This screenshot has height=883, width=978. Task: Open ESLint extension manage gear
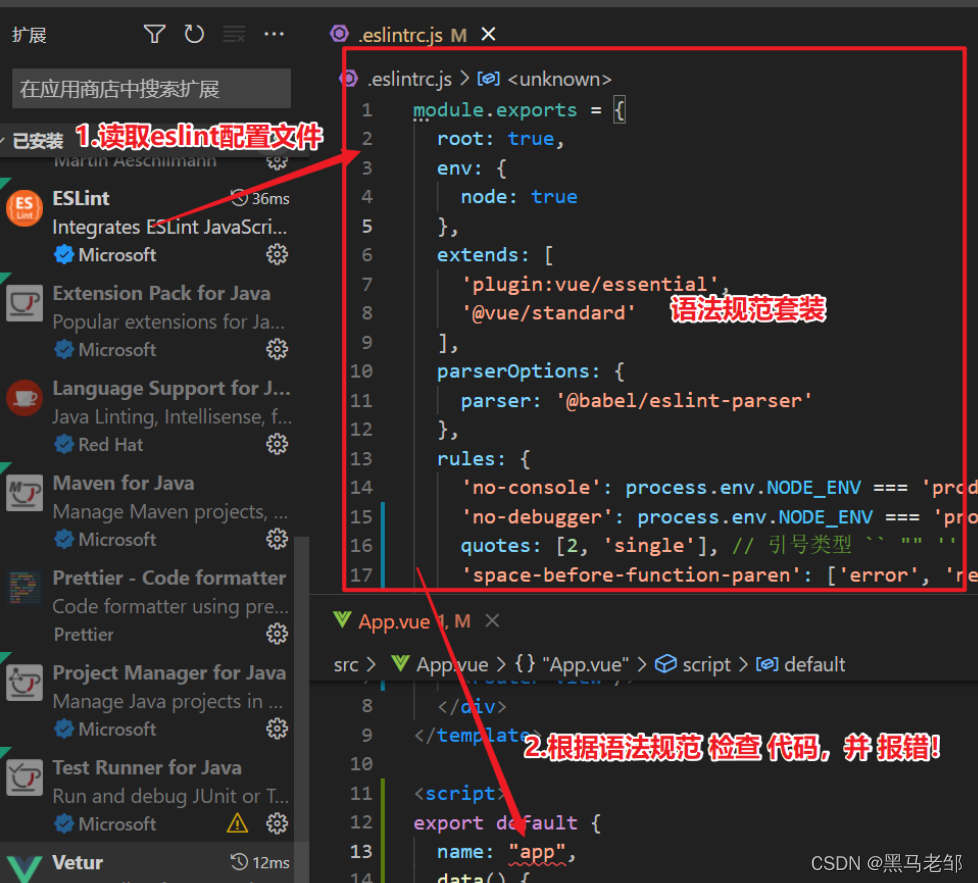click(277, 254)
